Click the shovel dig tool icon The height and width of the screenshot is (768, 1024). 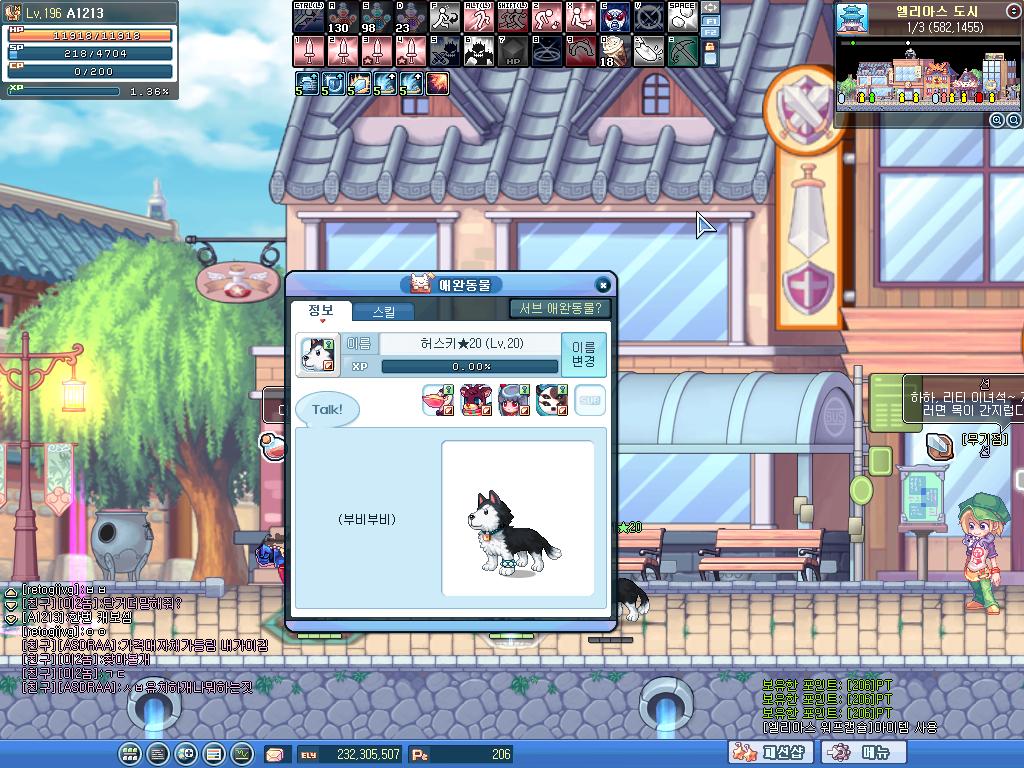pyautogui.click(x=648, y=51)
